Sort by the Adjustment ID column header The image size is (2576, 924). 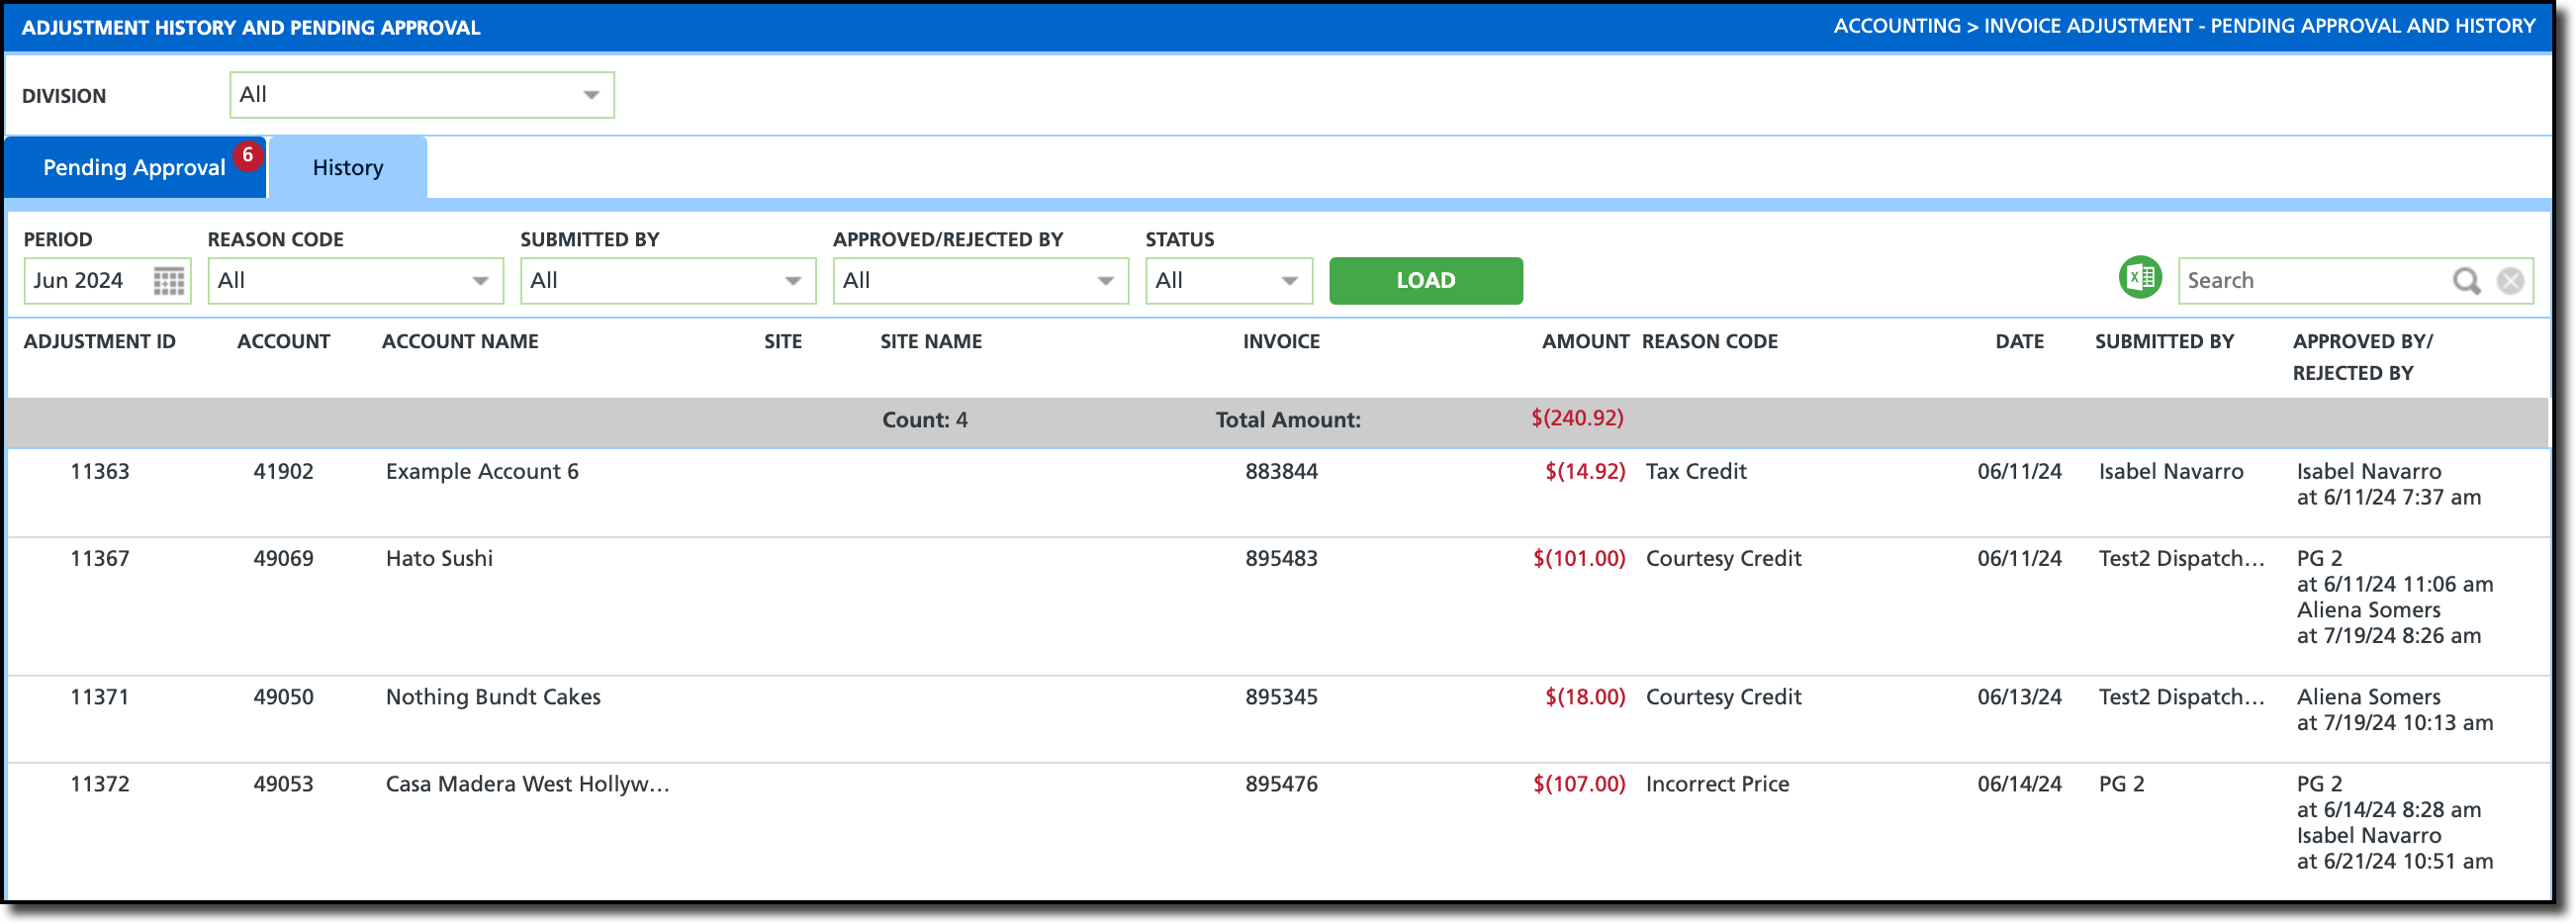(x=100, y=342)
